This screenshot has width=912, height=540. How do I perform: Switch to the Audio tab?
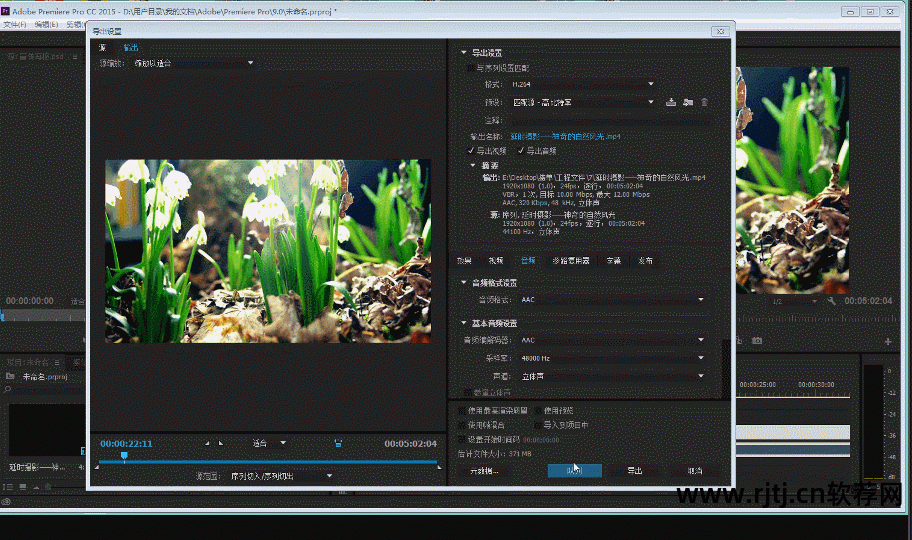(x=528, y=261)
